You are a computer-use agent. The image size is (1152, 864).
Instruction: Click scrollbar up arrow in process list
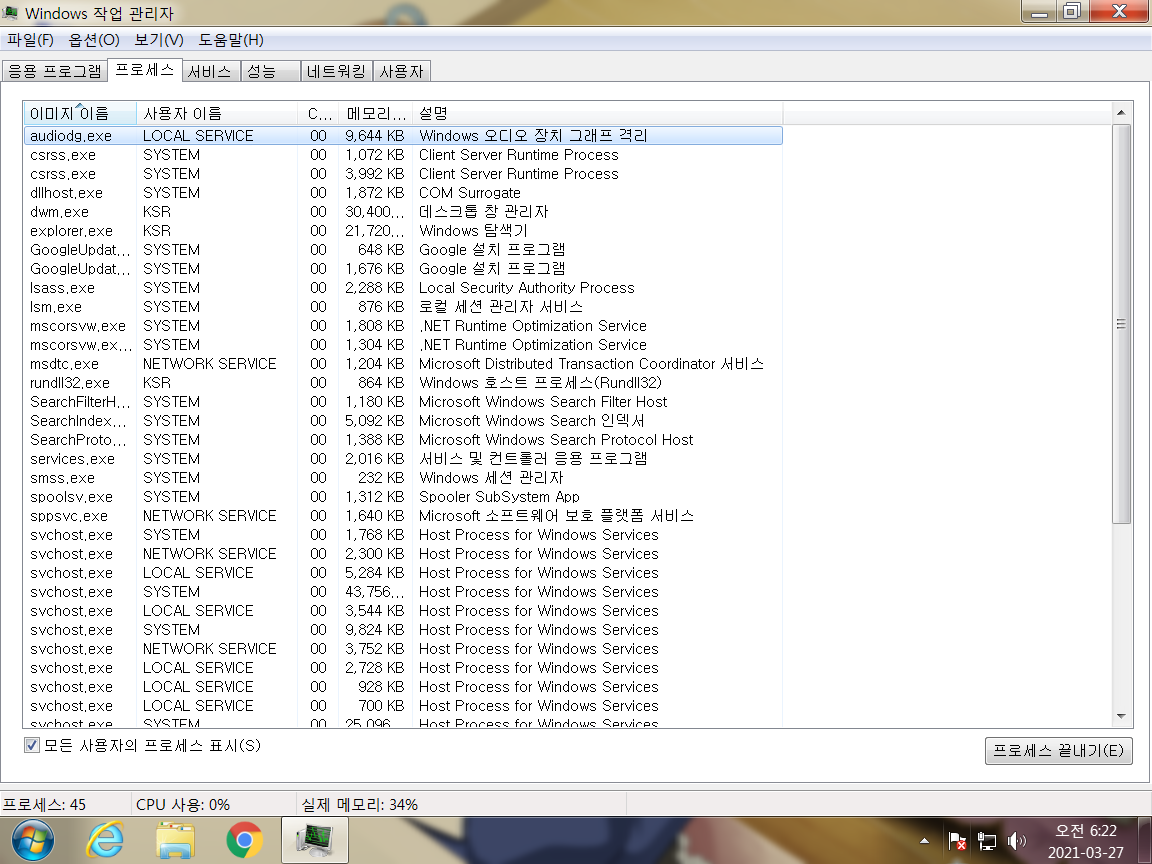click(x=1121, y=112)
